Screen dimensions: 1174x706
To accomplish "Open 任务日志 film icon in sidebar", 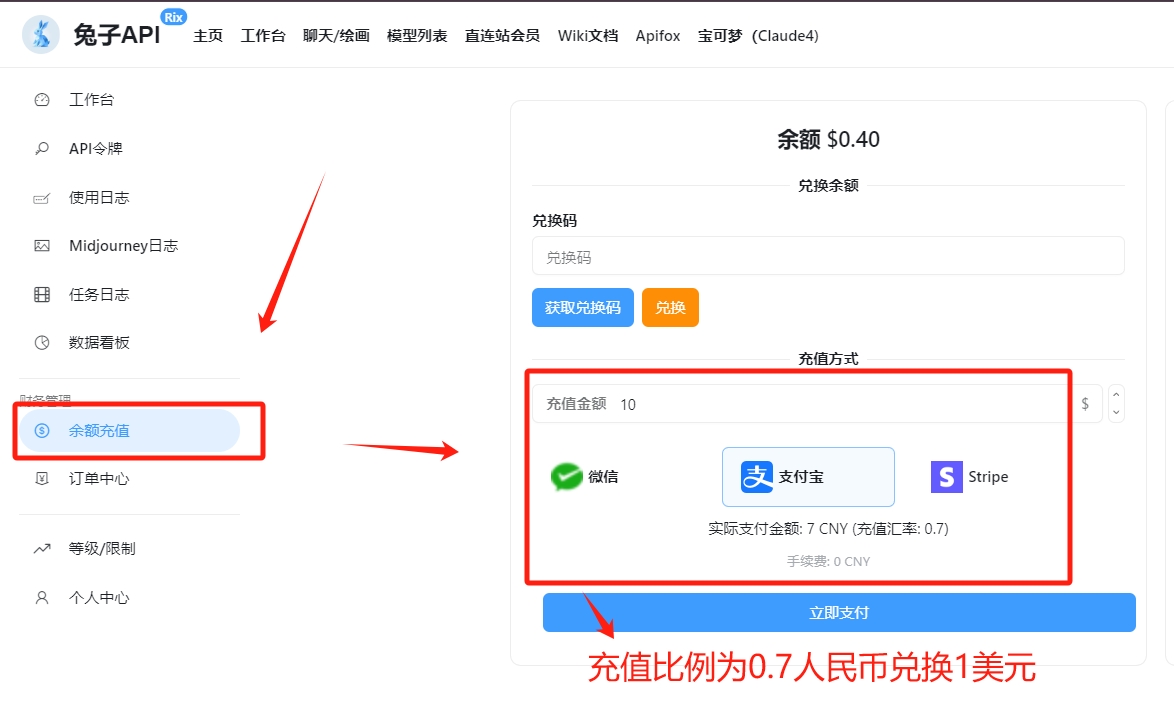I will pos(42,295).
